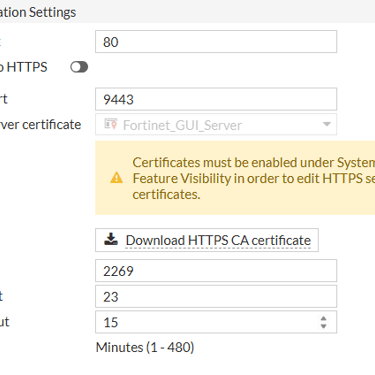Decrease the idle timeout with the down arrow
Viewport: 375px width, 375px height.
coord(323,326)
